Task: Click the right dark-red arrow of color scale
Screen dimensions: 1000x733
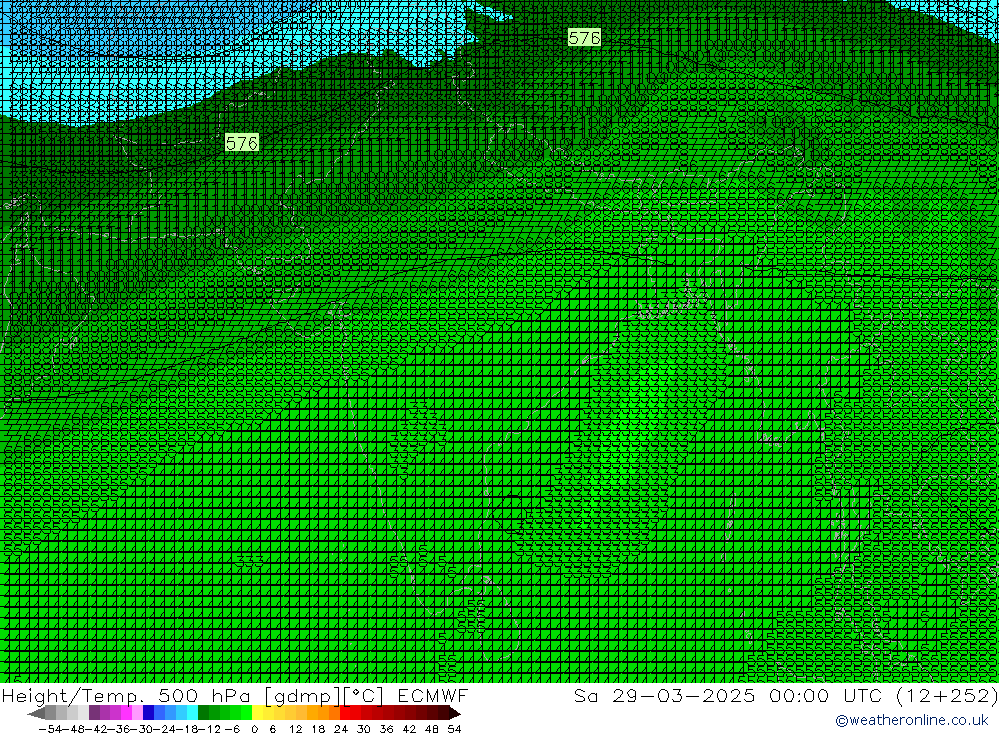Action: [455, 713]
